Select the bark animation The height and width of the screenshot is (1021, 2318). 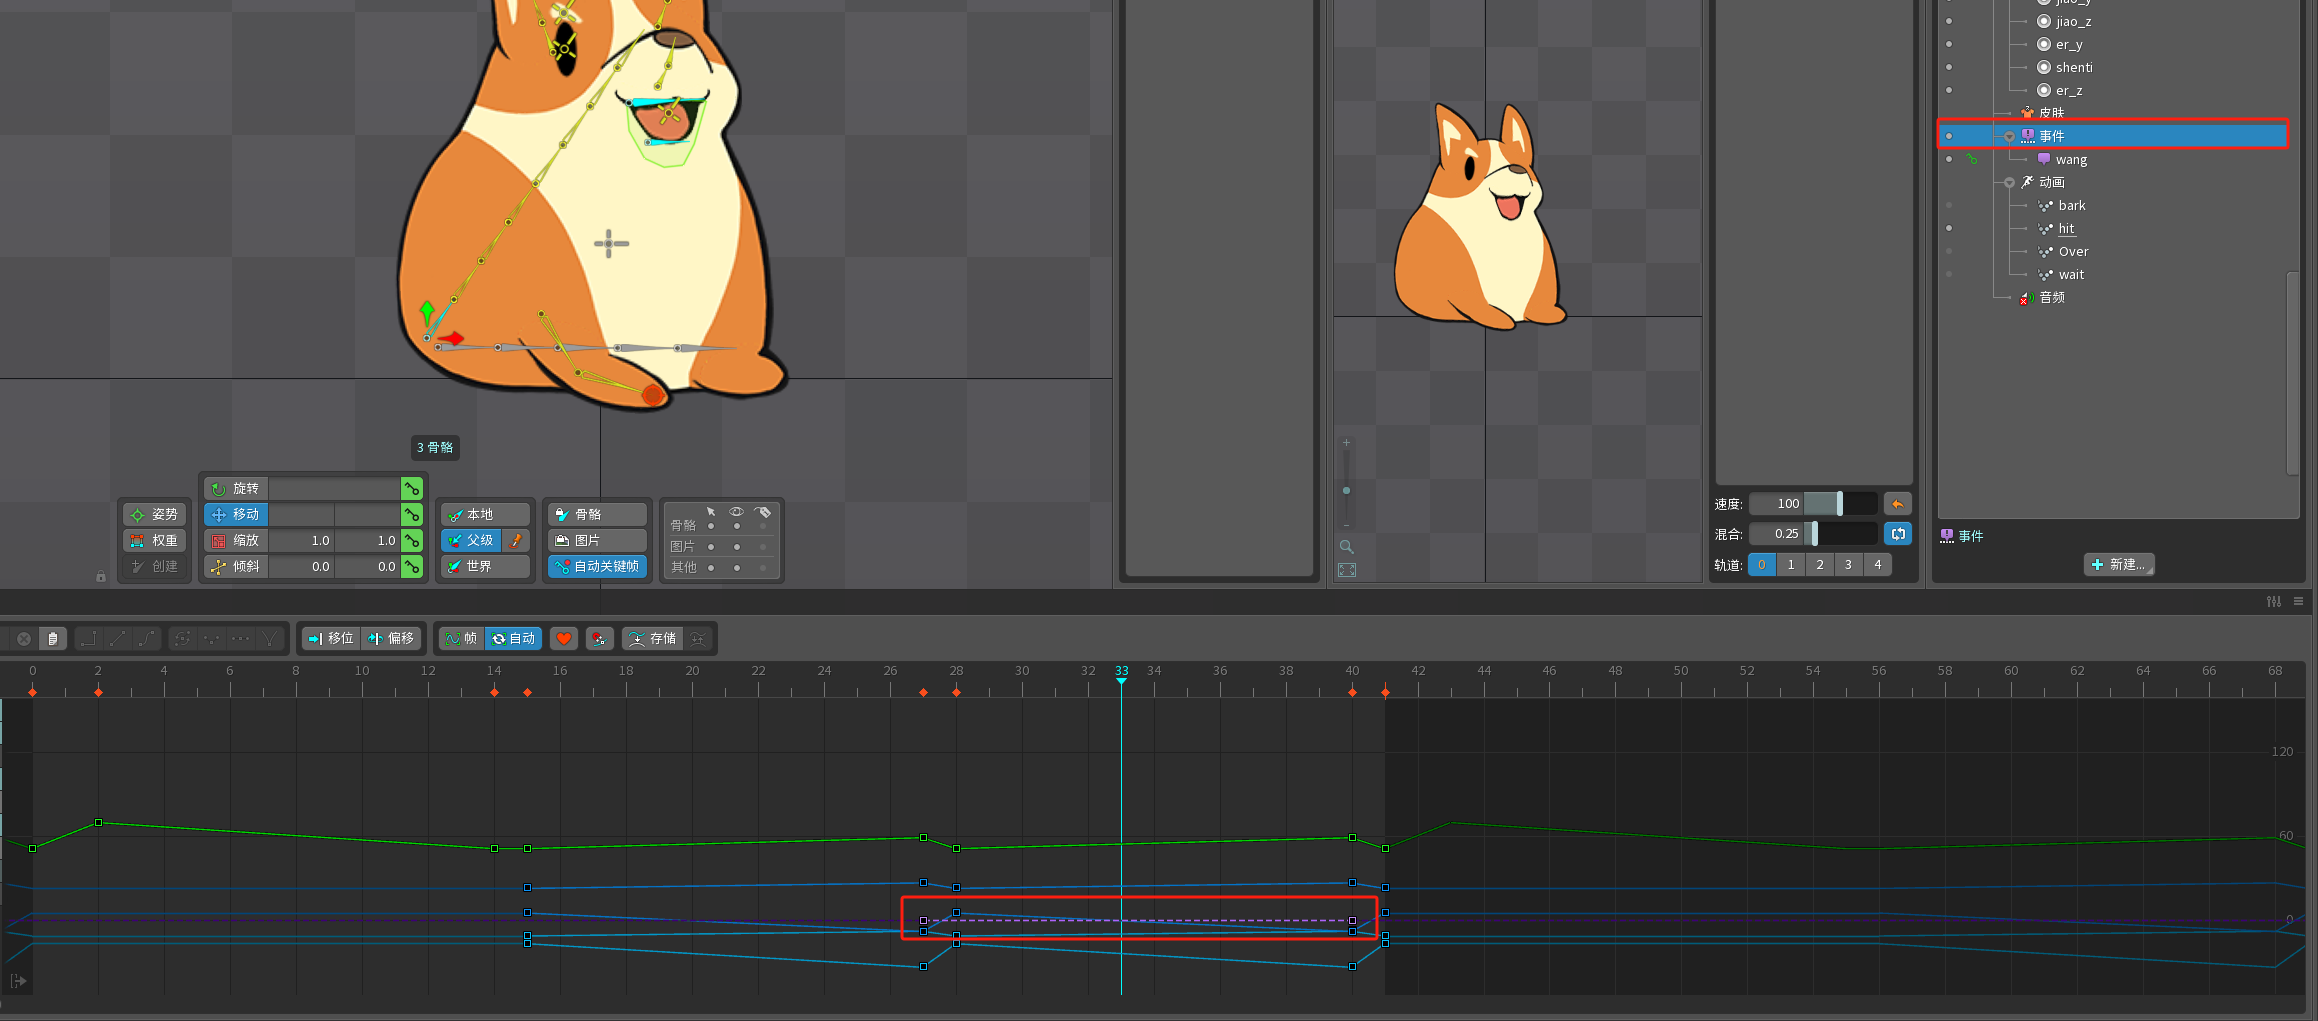click(2071, 205)
